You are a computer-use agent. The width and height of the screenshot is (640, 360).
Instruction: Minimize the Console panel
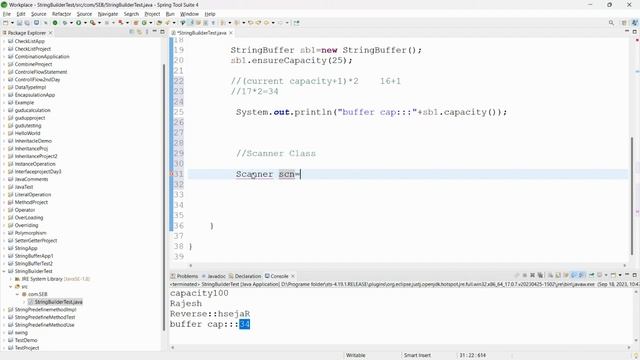point(627,275)
